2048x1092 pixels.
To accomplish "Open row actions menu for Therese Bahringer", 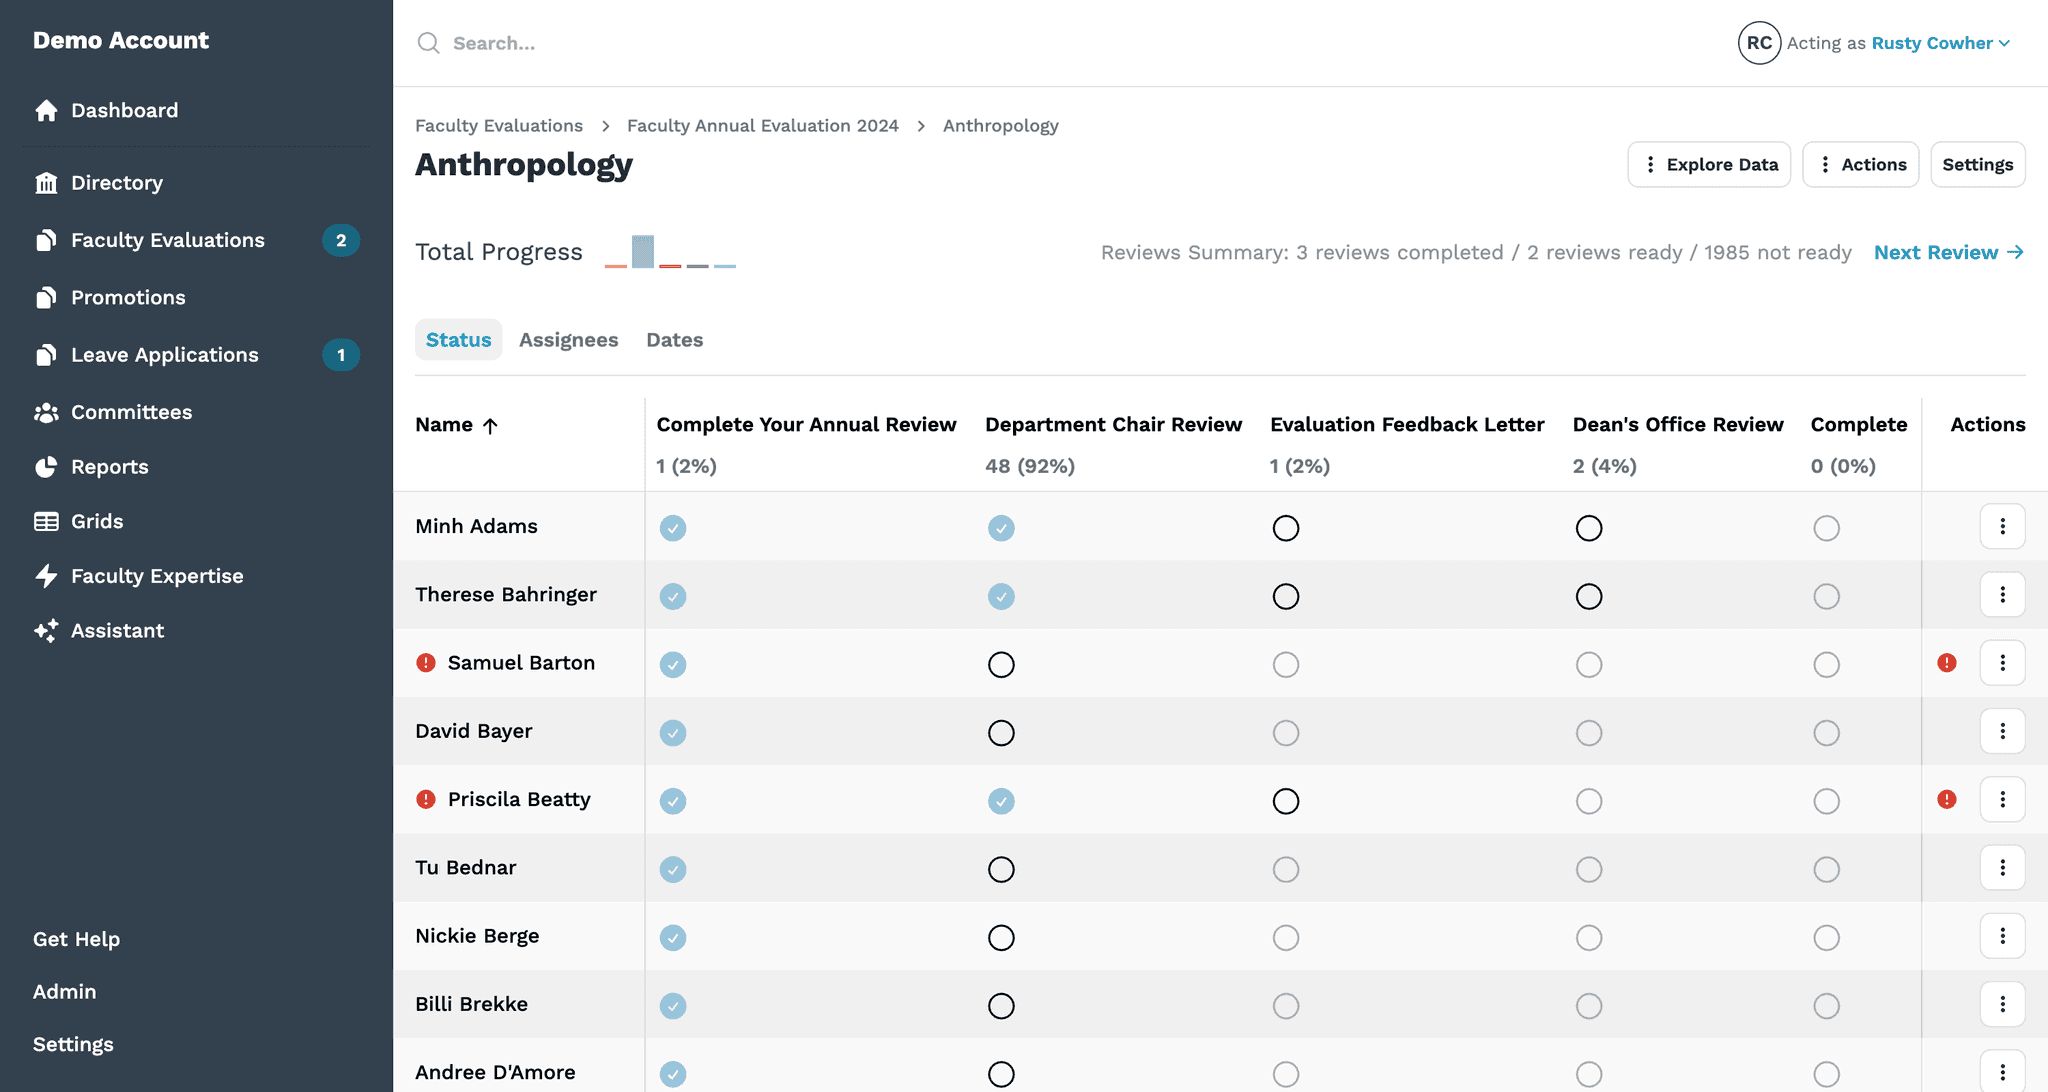I will 2002,595.
